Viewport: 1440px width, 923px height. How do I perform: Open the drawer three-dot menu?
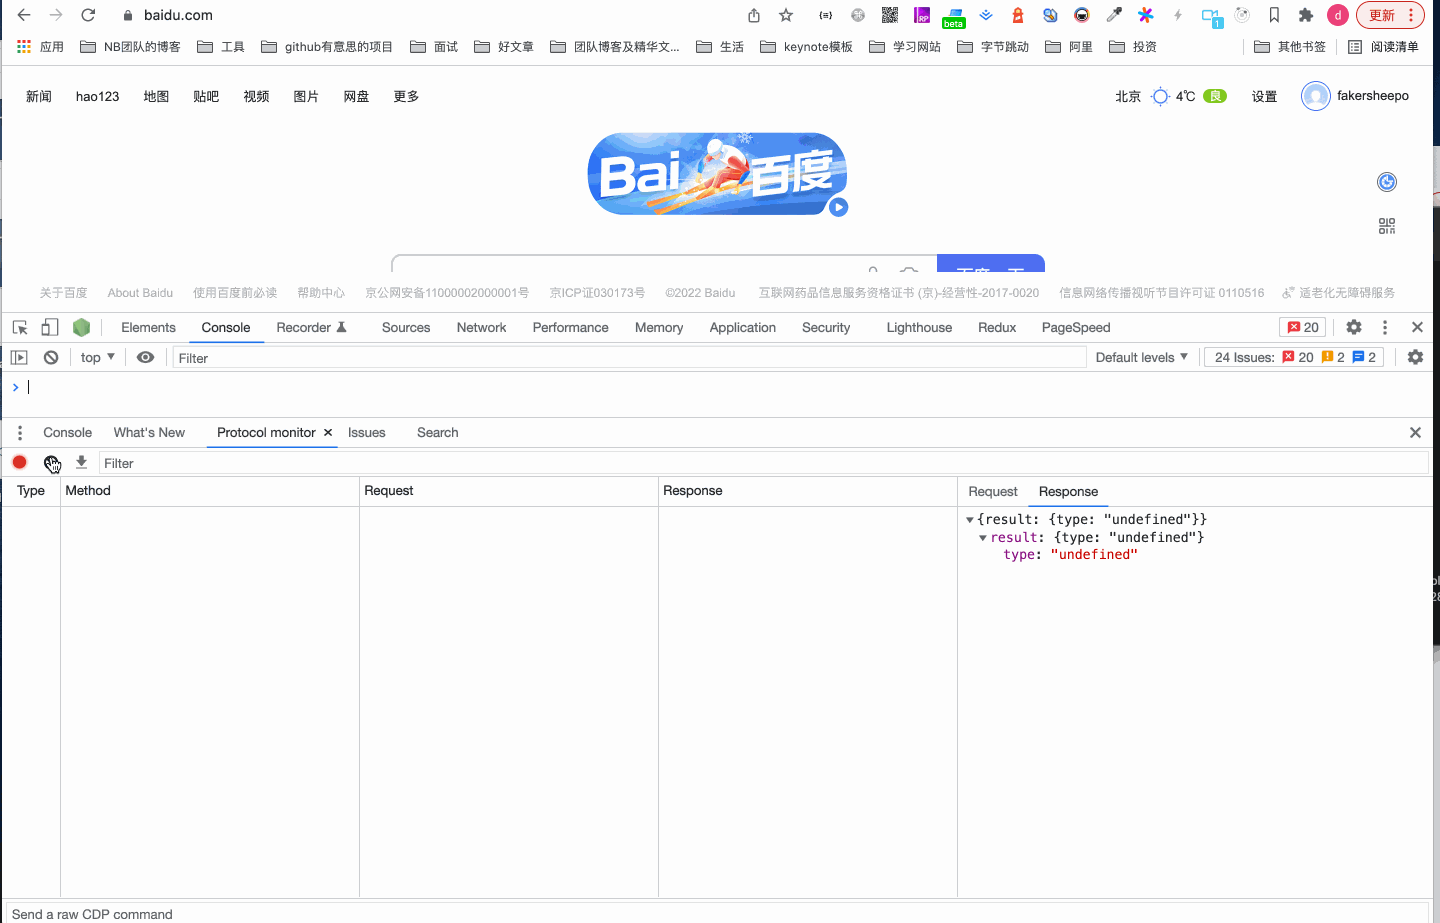(x=20, y=433)
